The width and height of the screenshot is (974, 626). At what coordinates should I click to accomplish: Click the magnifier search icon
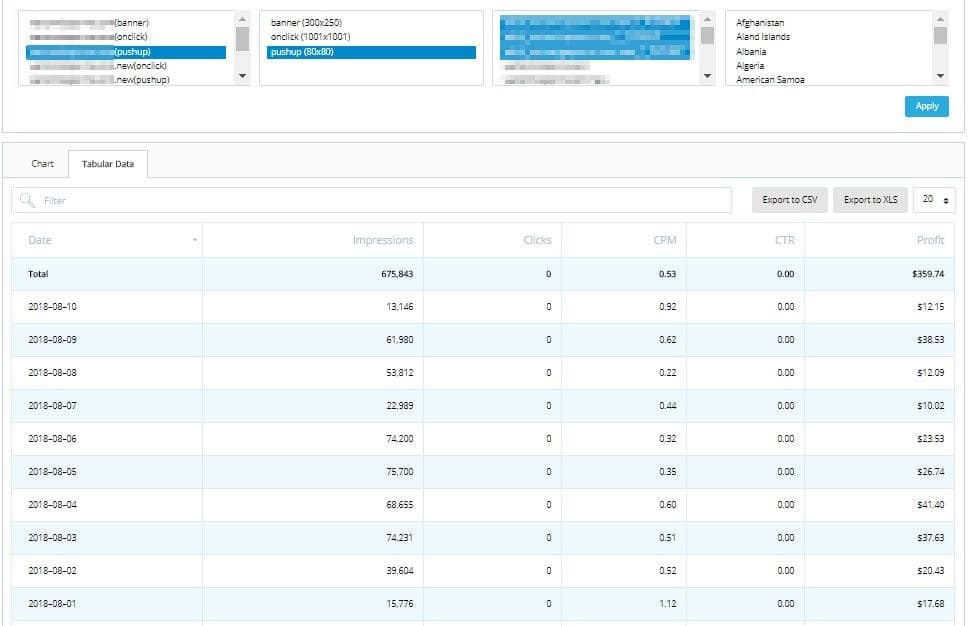[x=27, y=200]
